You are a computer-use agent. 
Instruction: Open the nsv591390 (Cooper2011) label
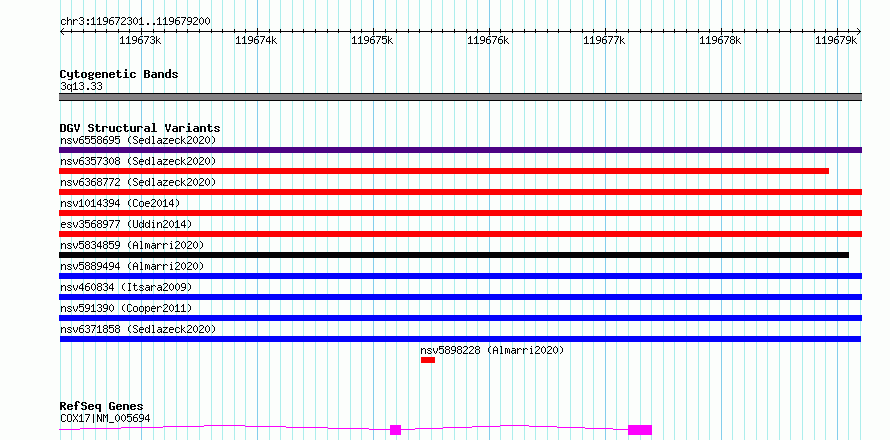(x=126, y=308)
